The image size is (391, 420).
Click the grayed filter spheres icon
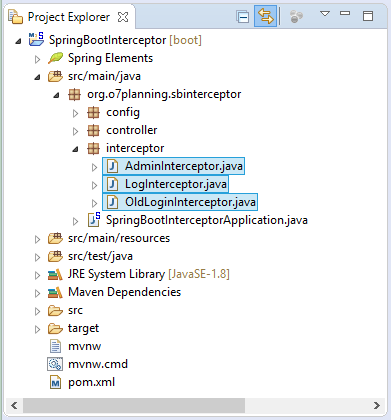[296, 16]
